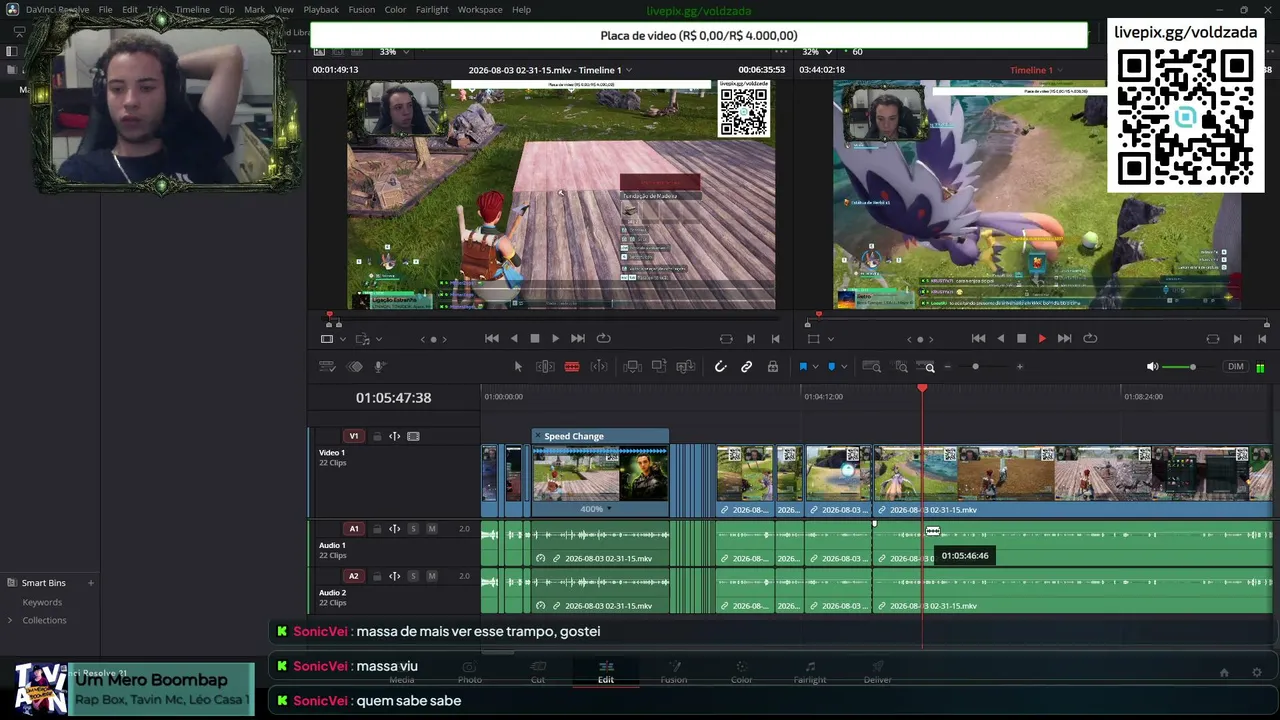The image size is (1280, 720).
Task: Click the Add Smart Bin plus icon
Action: click(91, 583)
